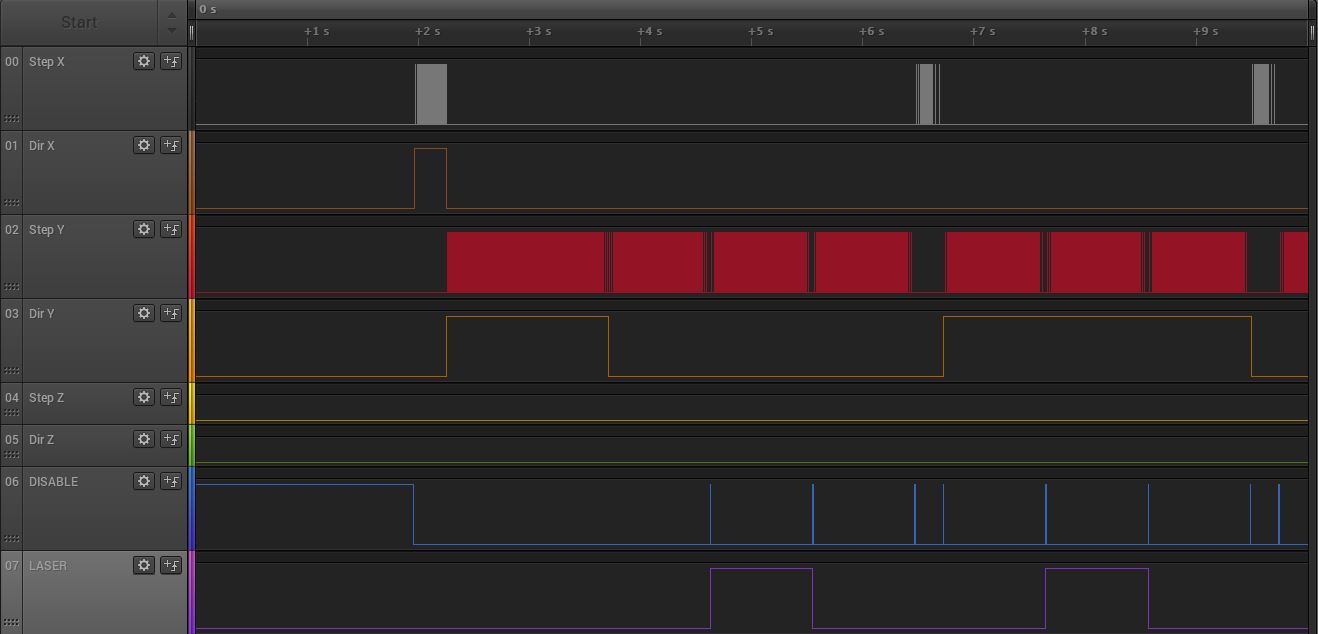Viewport: 1318px width, 634px height.
Task: Select the Step Z channel label
Action: point(47,398)
